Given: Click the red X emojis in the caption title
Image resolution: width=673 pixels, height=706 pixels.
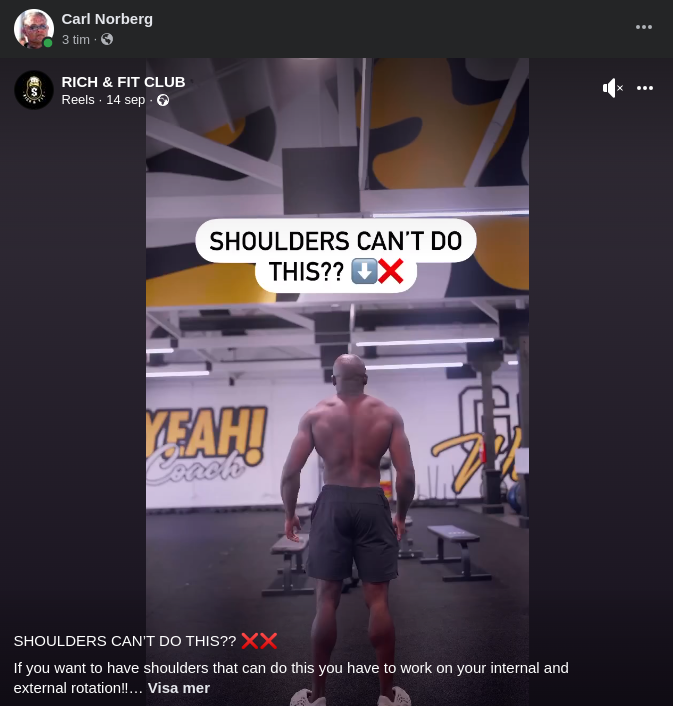Looking at the screenshot, I should click(259, 641).
